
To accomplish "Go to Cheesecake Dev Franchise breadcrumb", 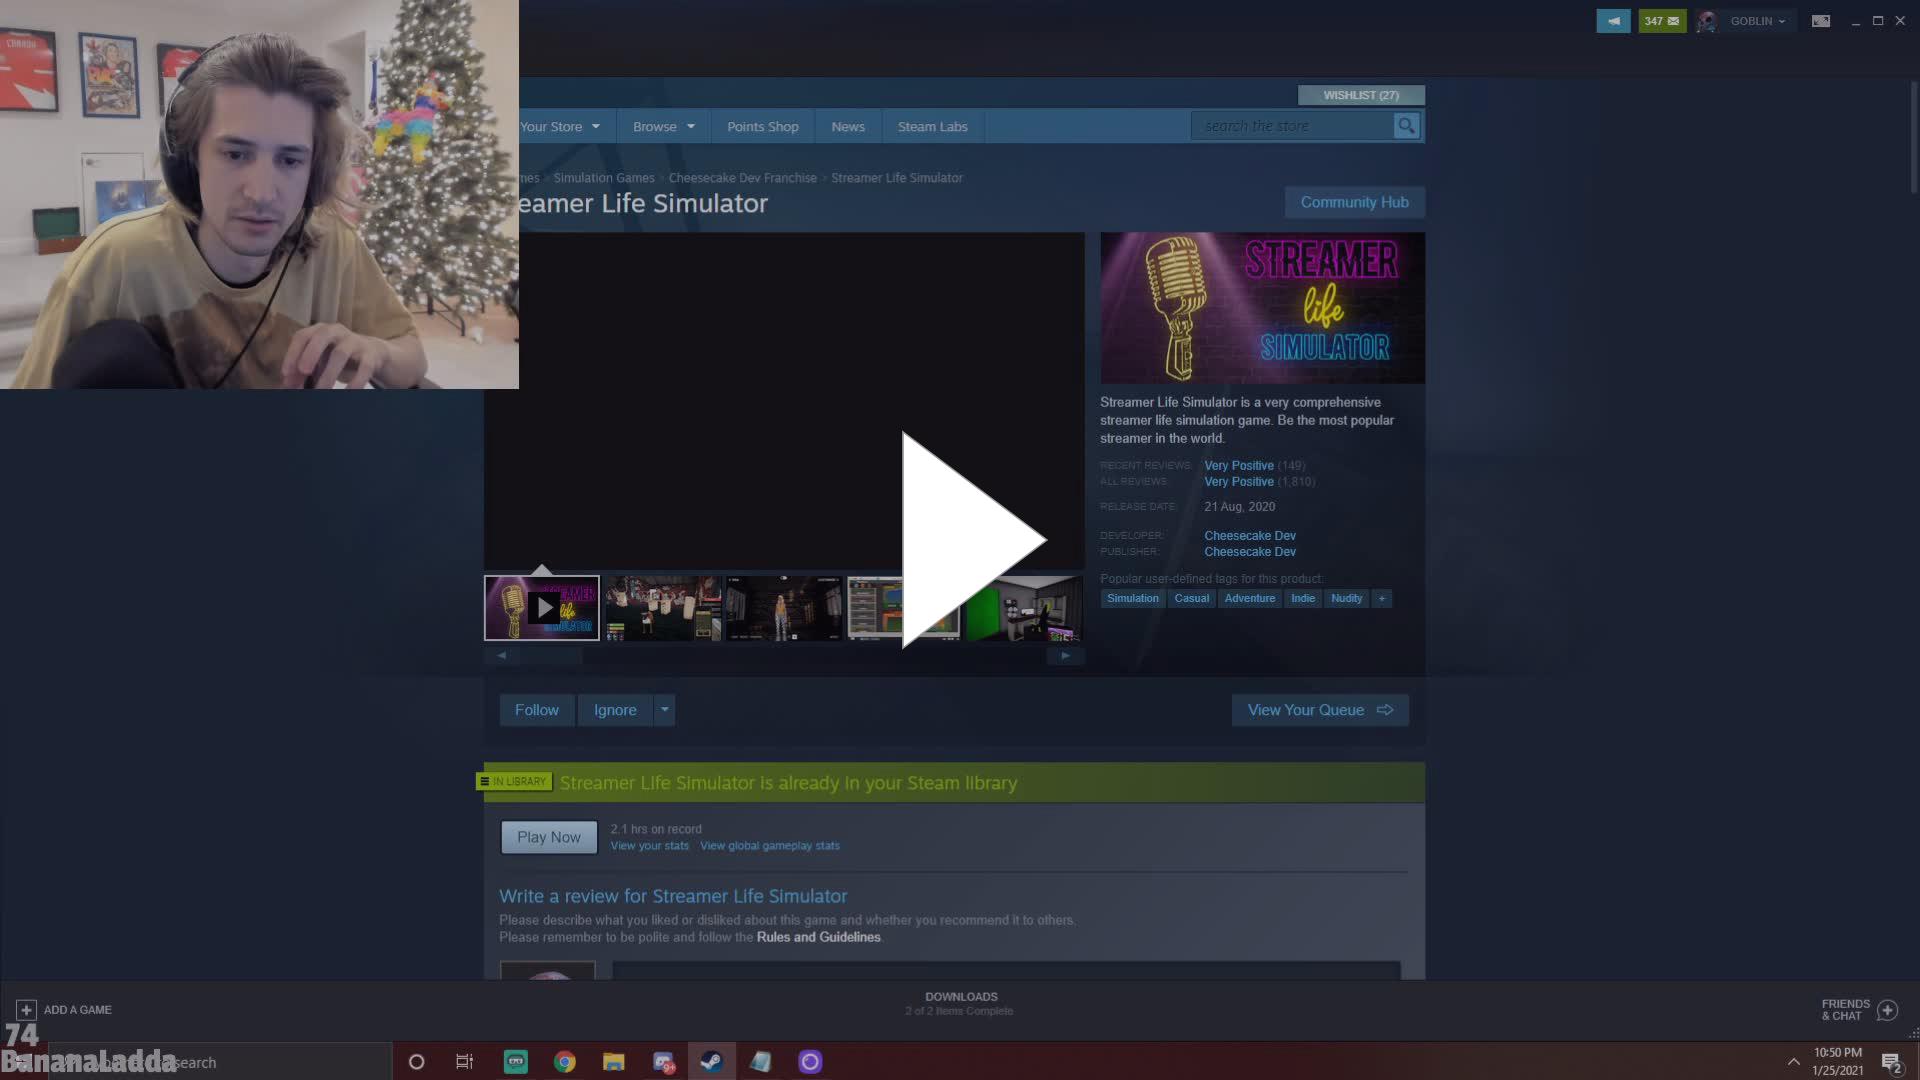I will point(743,178).
